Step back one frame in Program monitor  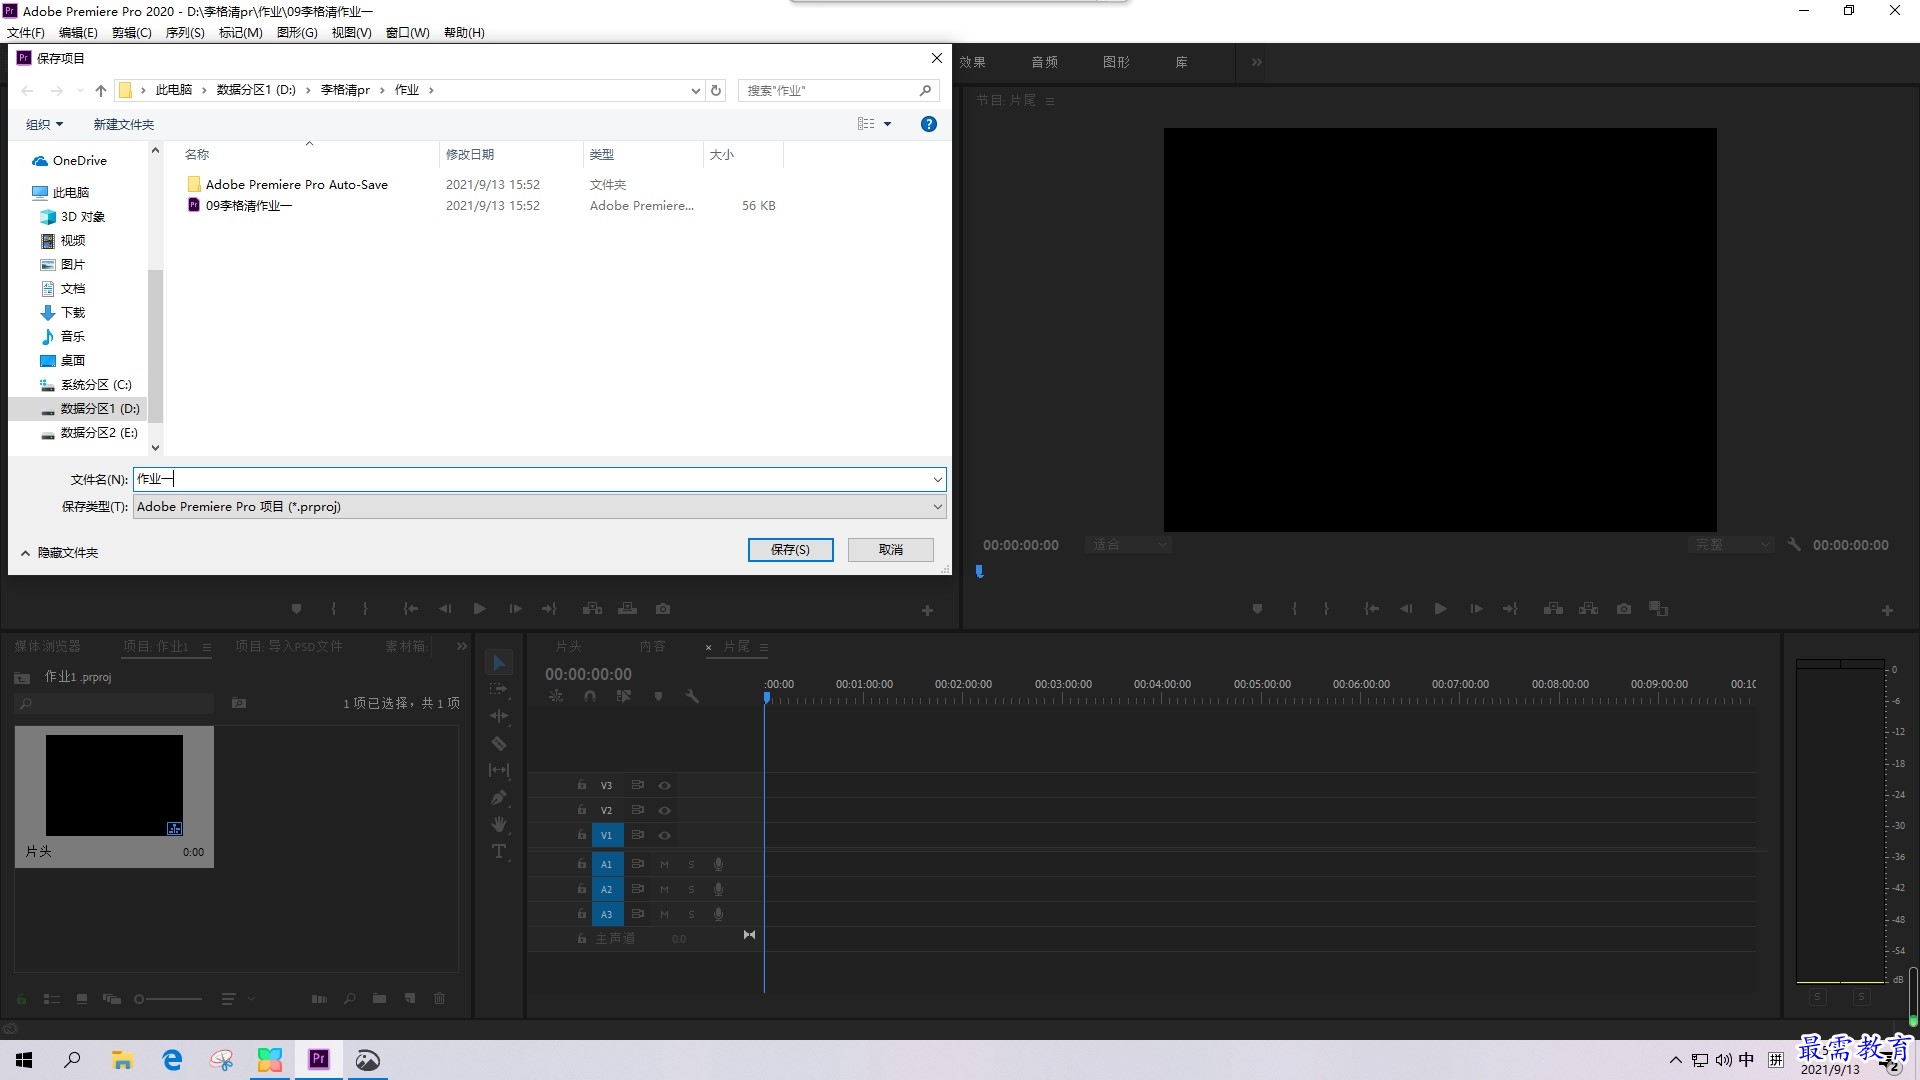1406,609
